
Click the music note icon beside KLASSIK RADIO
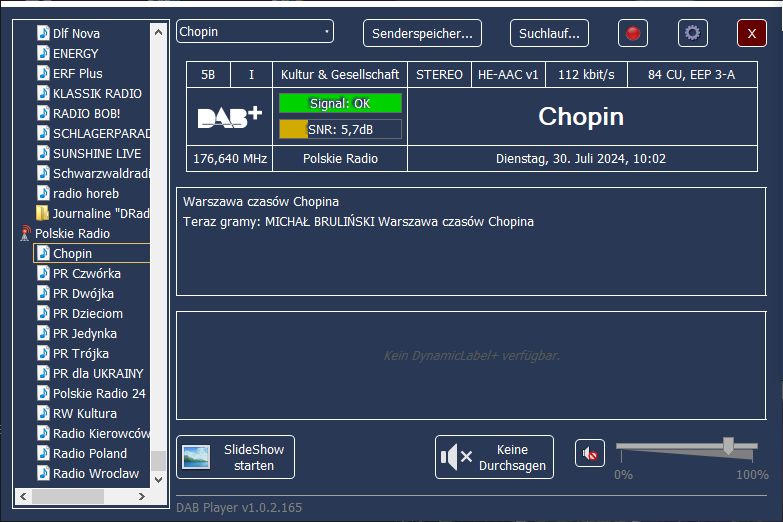[43, 94]
